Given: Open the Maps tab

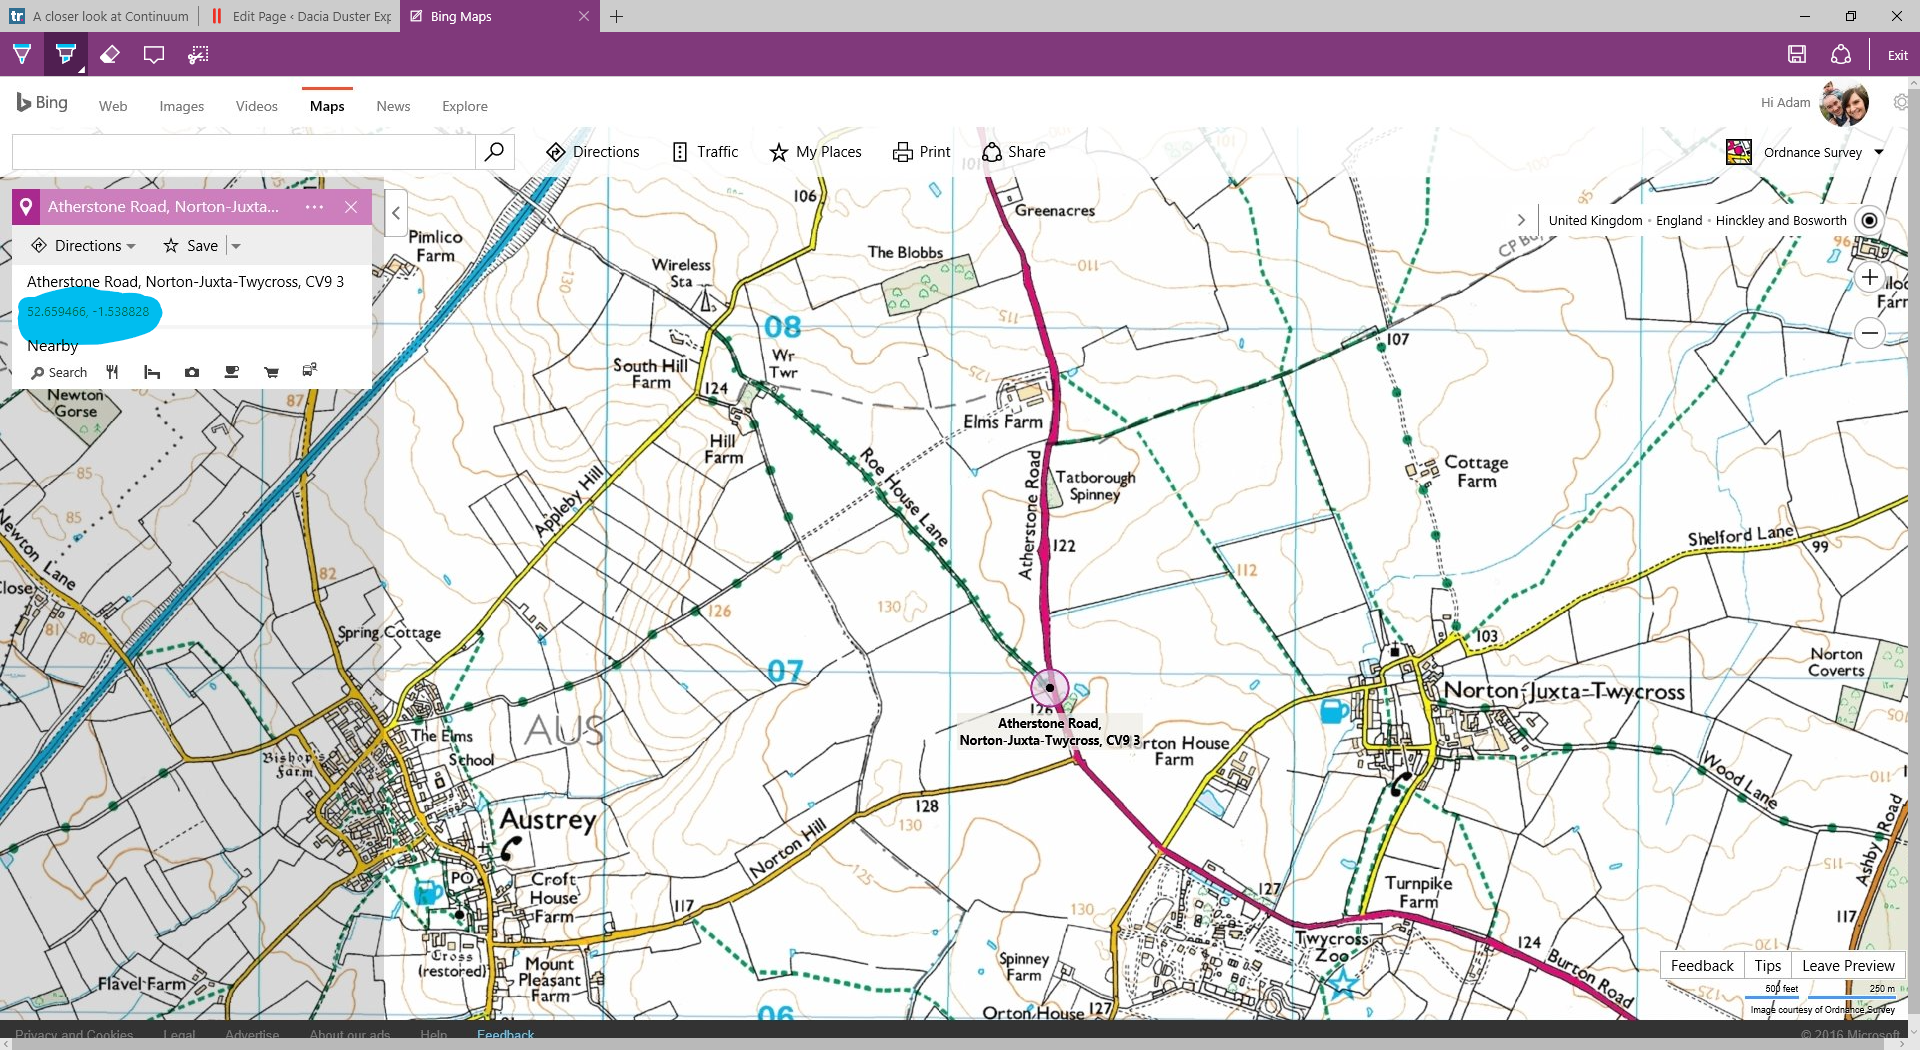Looking at the screenshot, I should tap(327, 106).
